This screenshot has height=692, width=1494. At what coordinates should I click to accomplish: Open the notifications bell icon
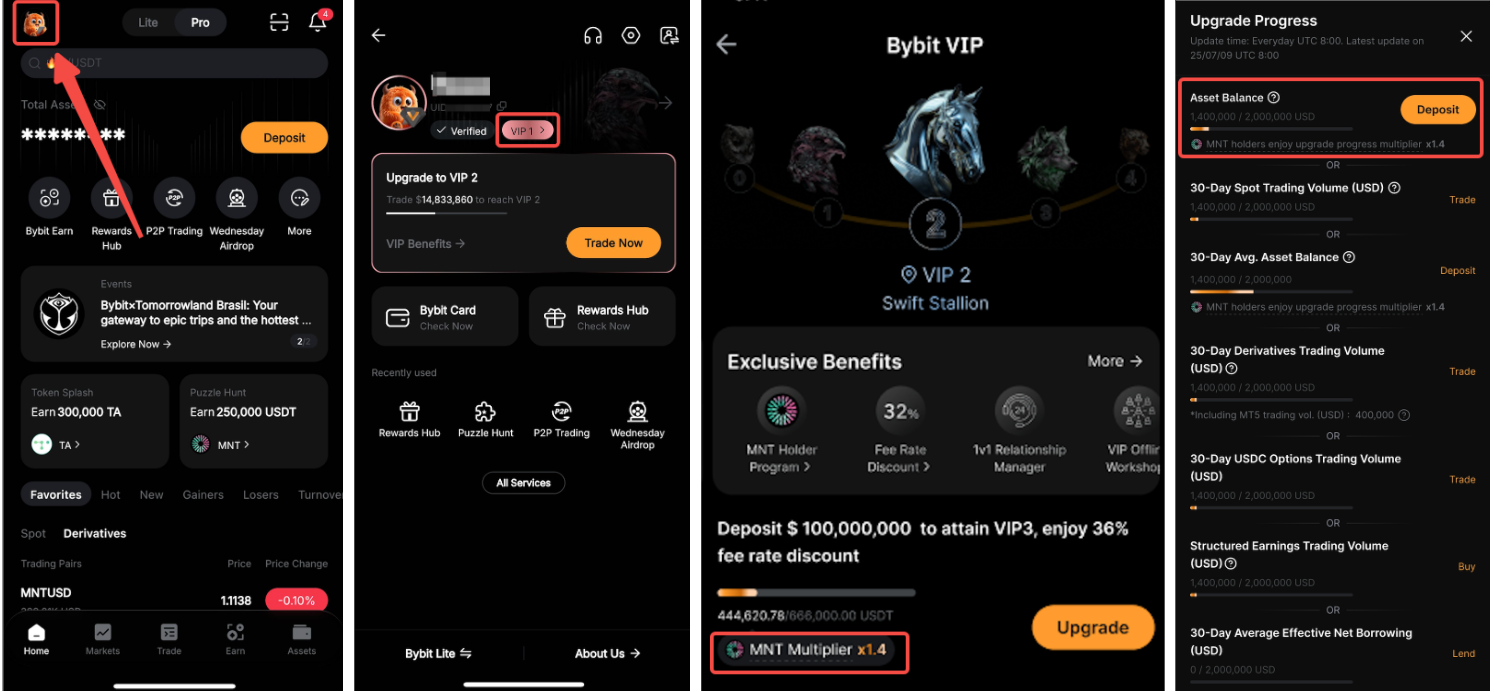click(318, 22)
